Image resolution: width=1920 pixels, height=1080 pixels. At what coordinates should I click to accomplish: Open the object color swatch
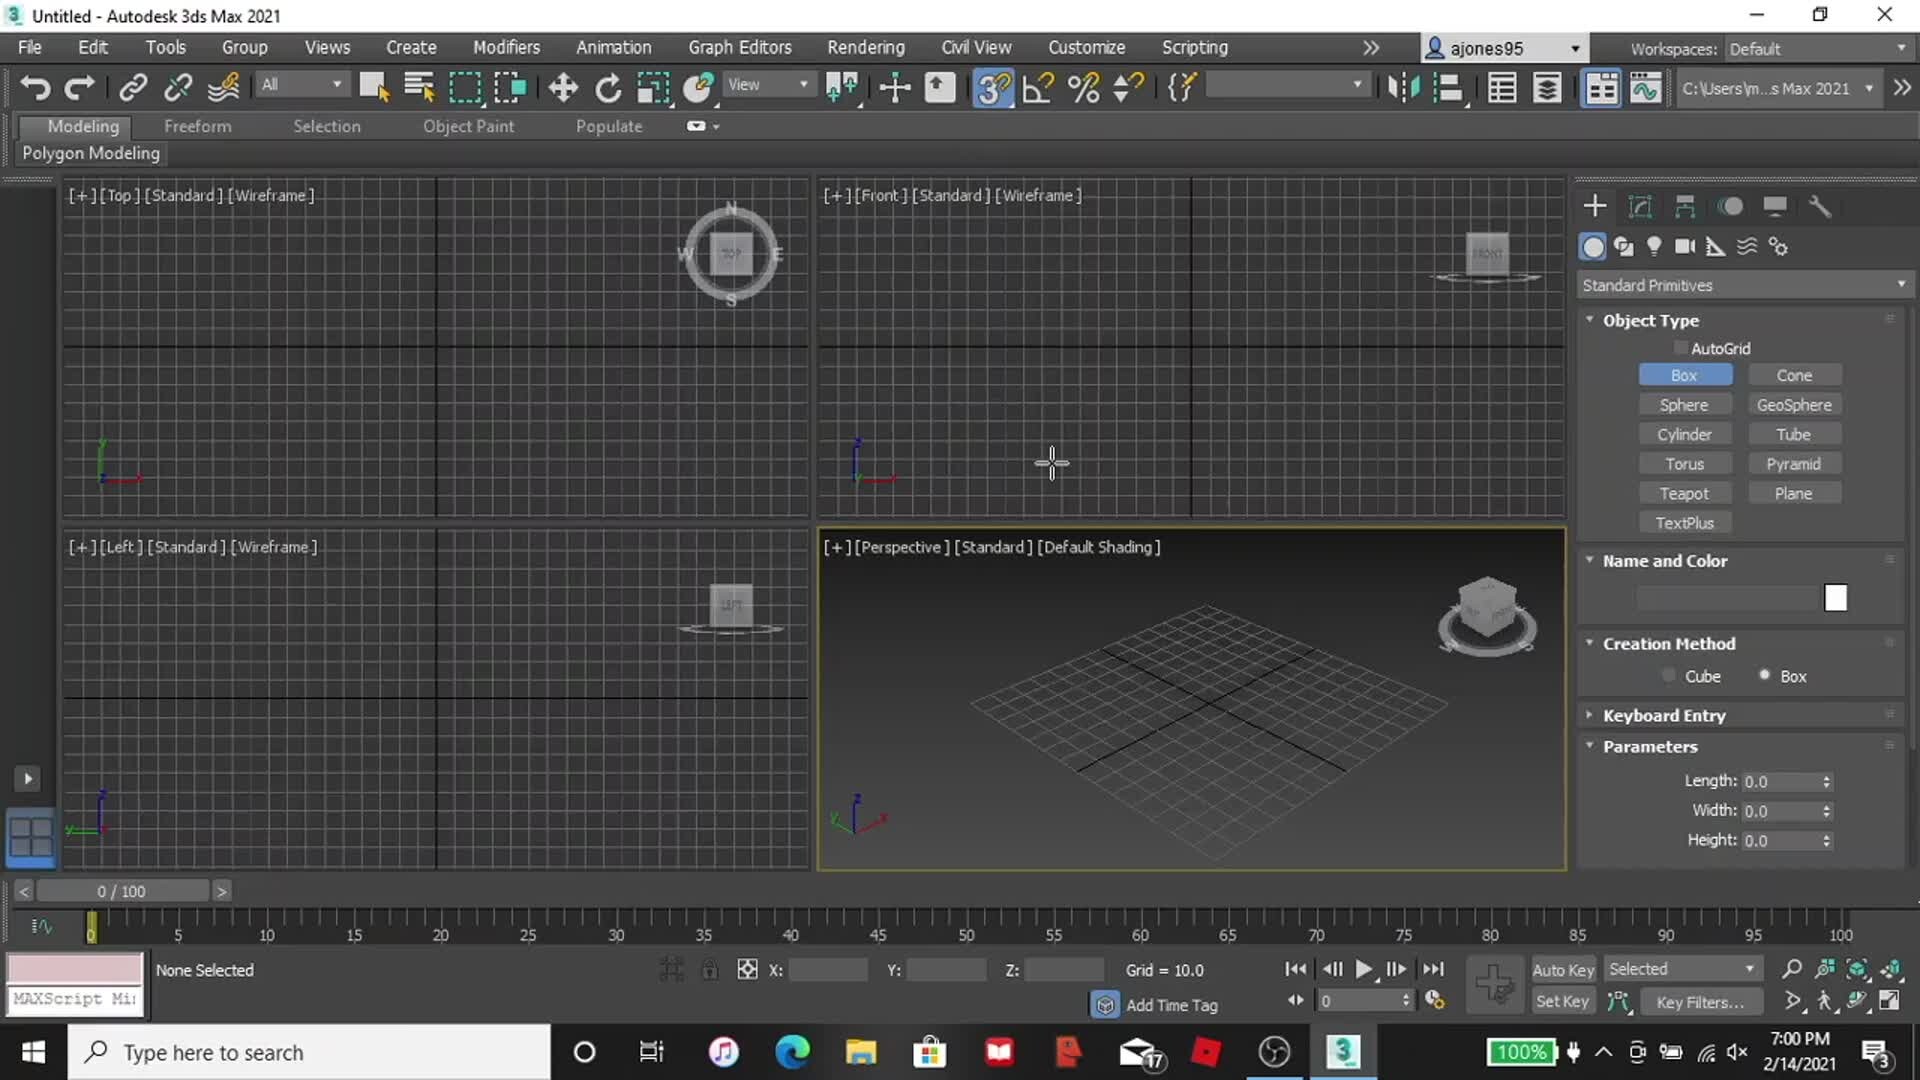pyautogui.click(x=1835, y=597)
